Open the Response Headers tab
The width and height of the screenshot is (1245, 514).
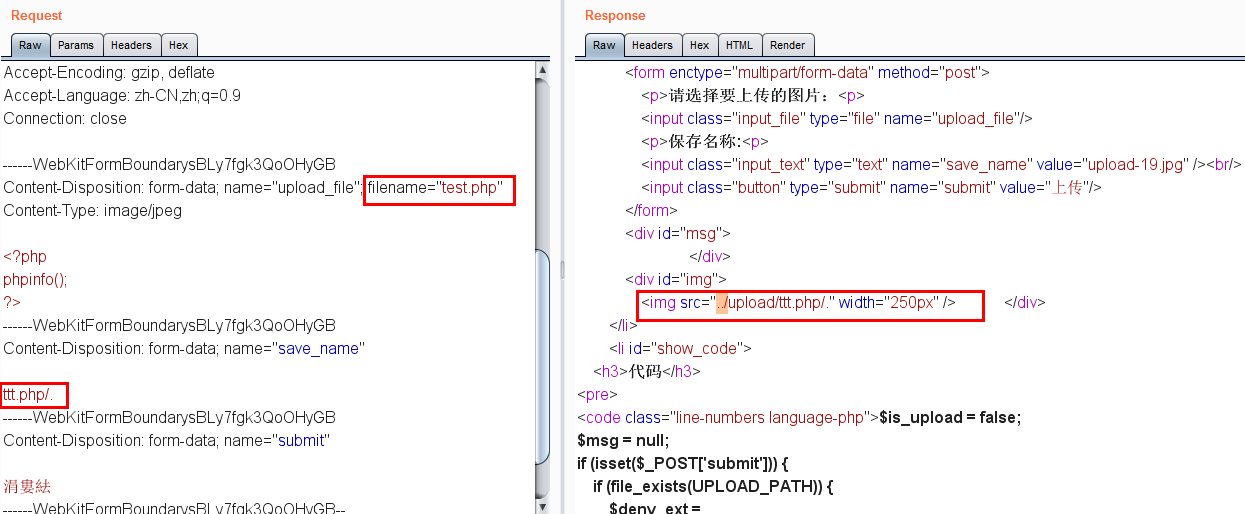pos(652,45)
